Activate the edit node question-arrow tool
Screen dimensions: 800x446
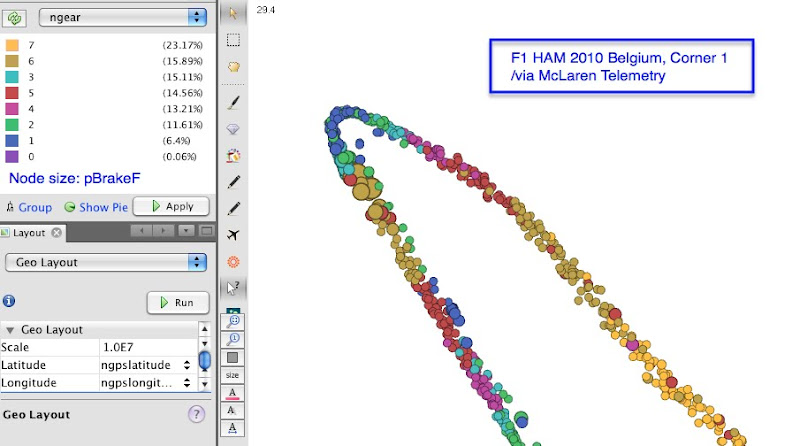pyautogui.click(x=233, y=288)
